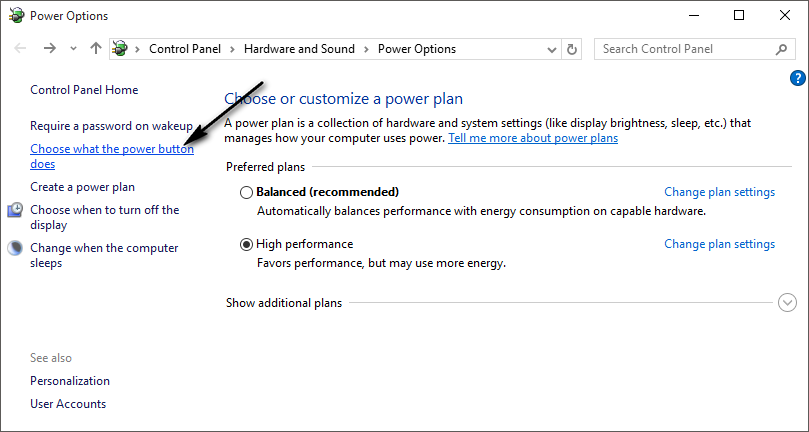
Task: Change plan settings for Balanced plan
Action: (719, 192)
